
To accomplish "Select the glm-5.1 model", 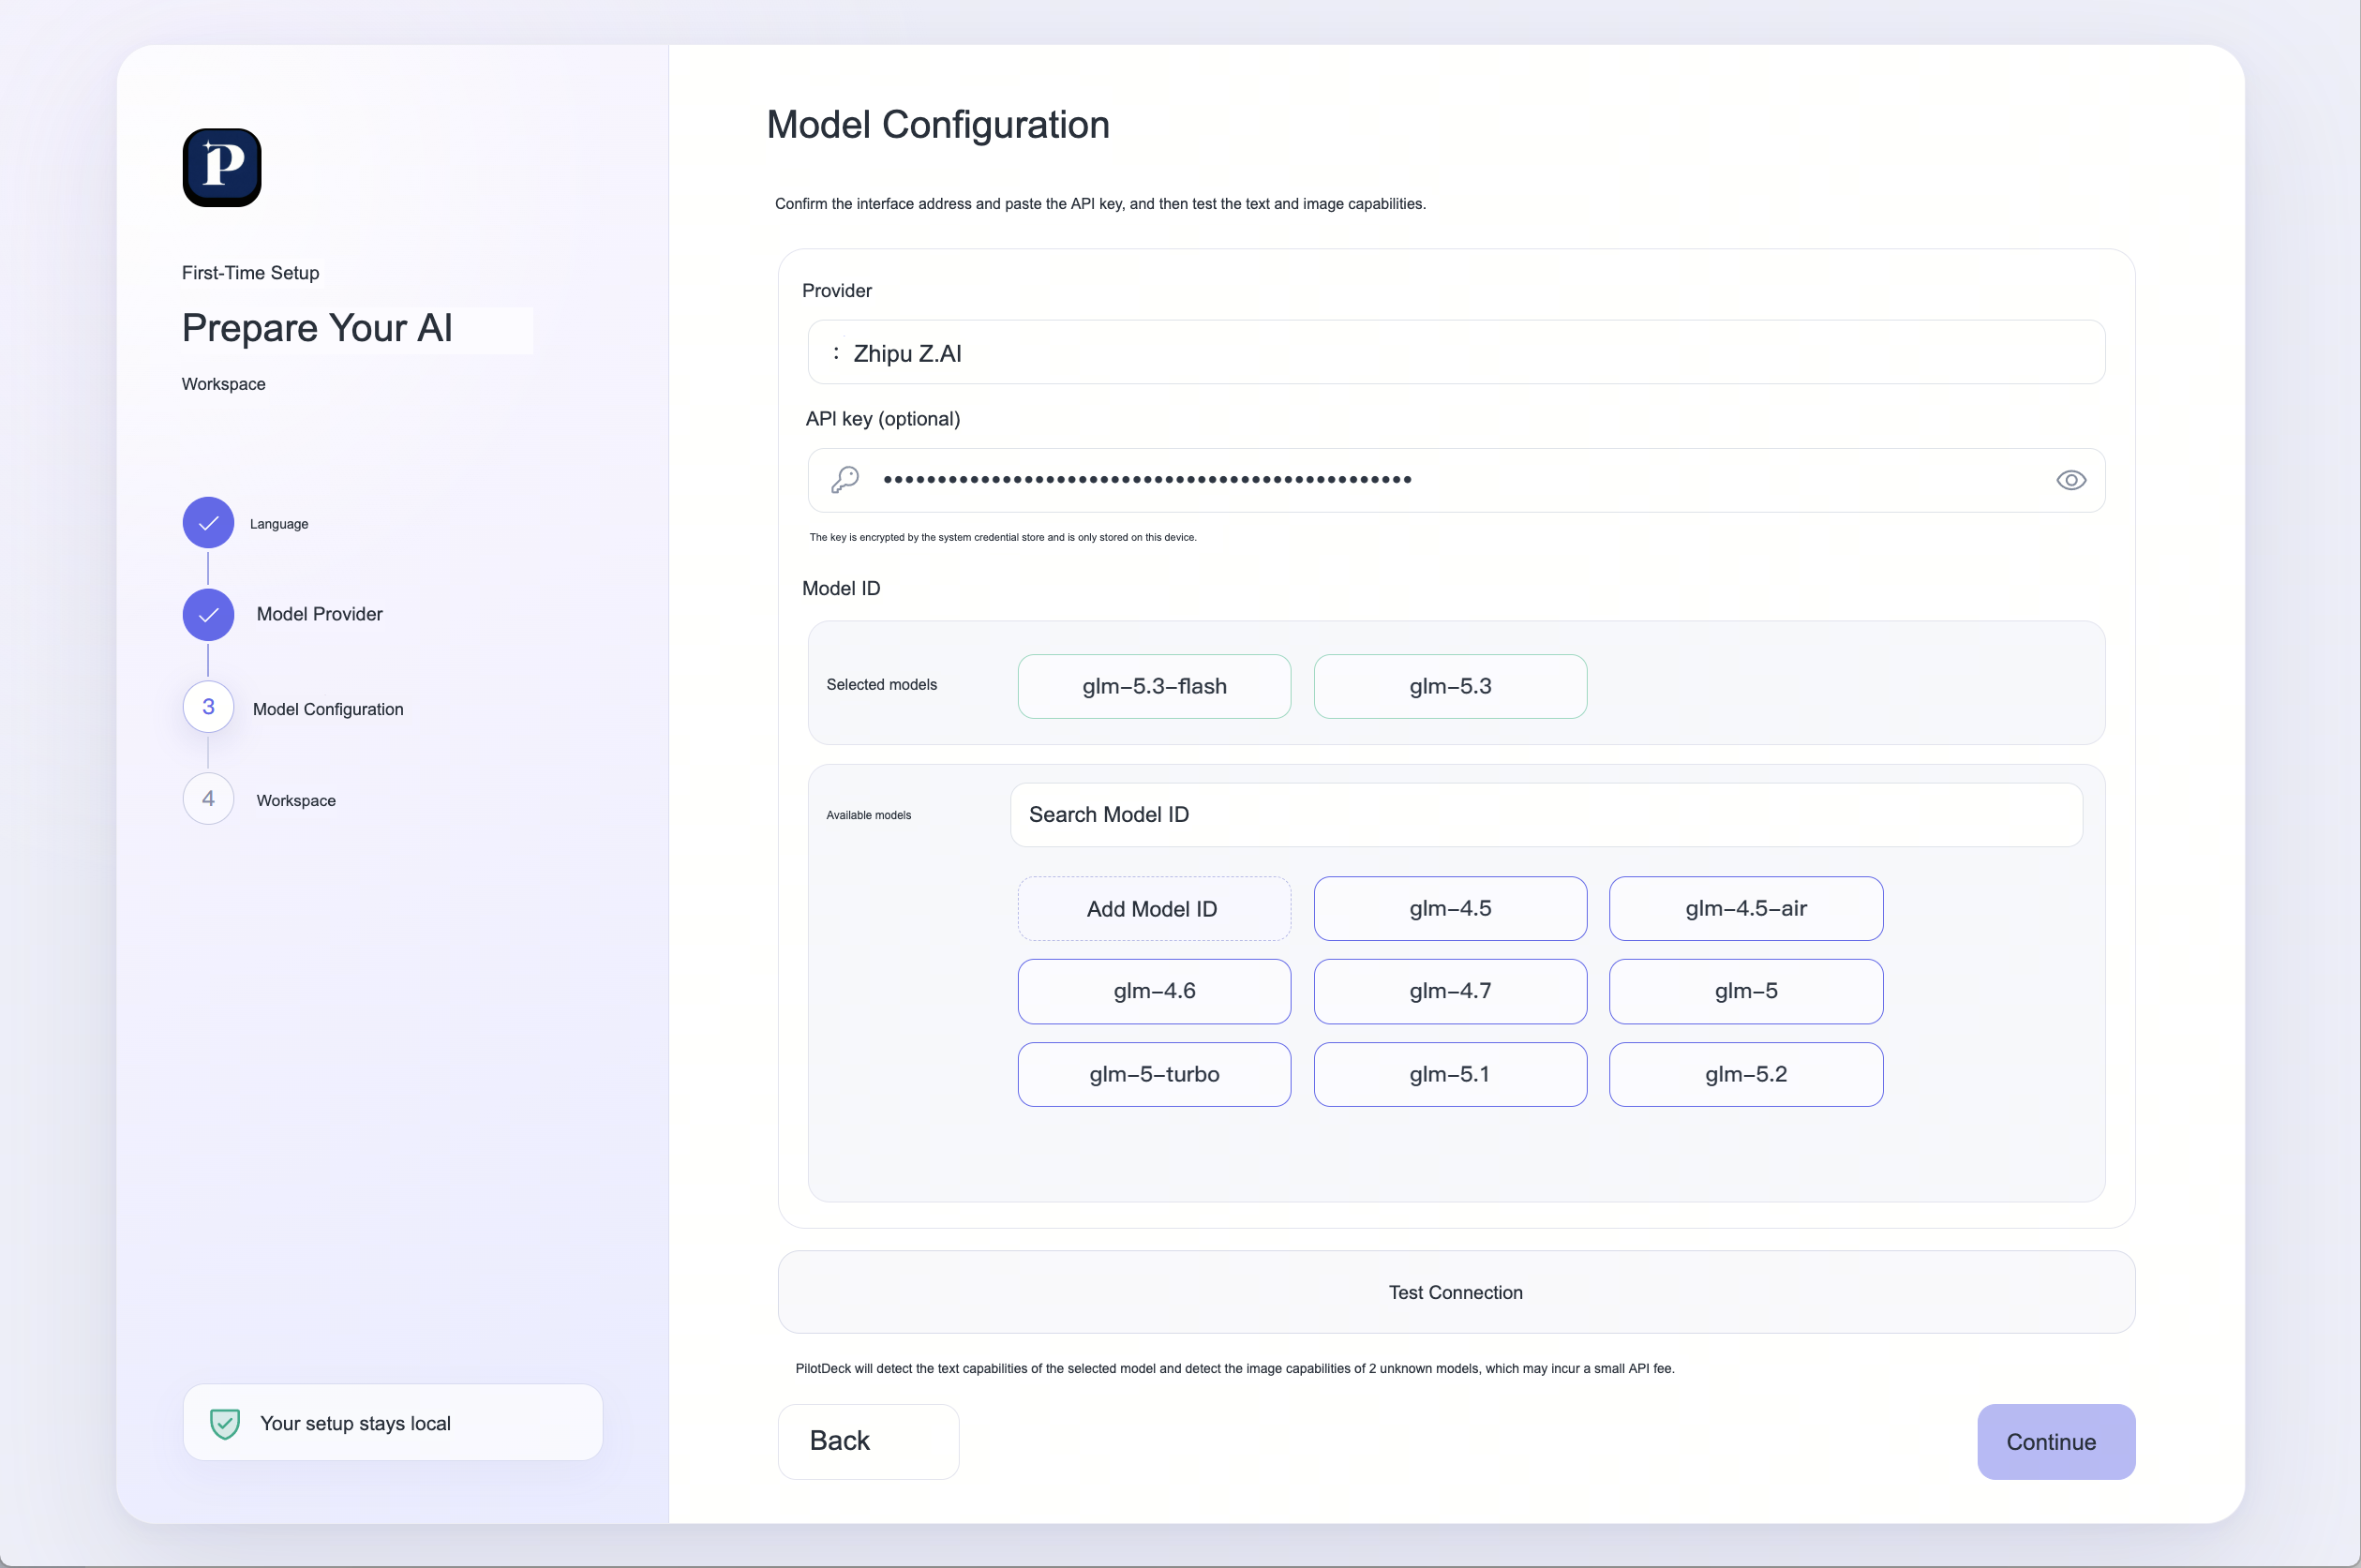I will pyautogui.click(x=1450, y=1074).
